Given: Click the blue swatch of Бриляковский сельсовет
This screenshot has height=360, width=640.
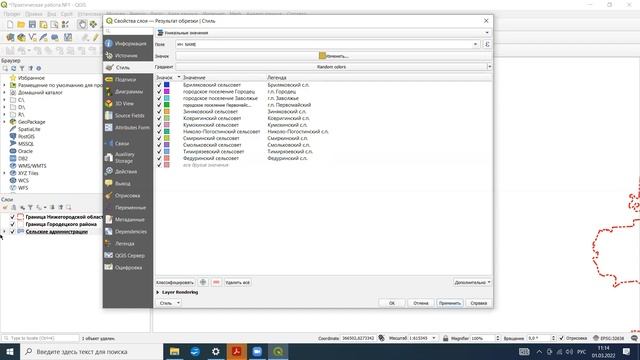Looking at the screenshot, I should (x=167, y=85).
